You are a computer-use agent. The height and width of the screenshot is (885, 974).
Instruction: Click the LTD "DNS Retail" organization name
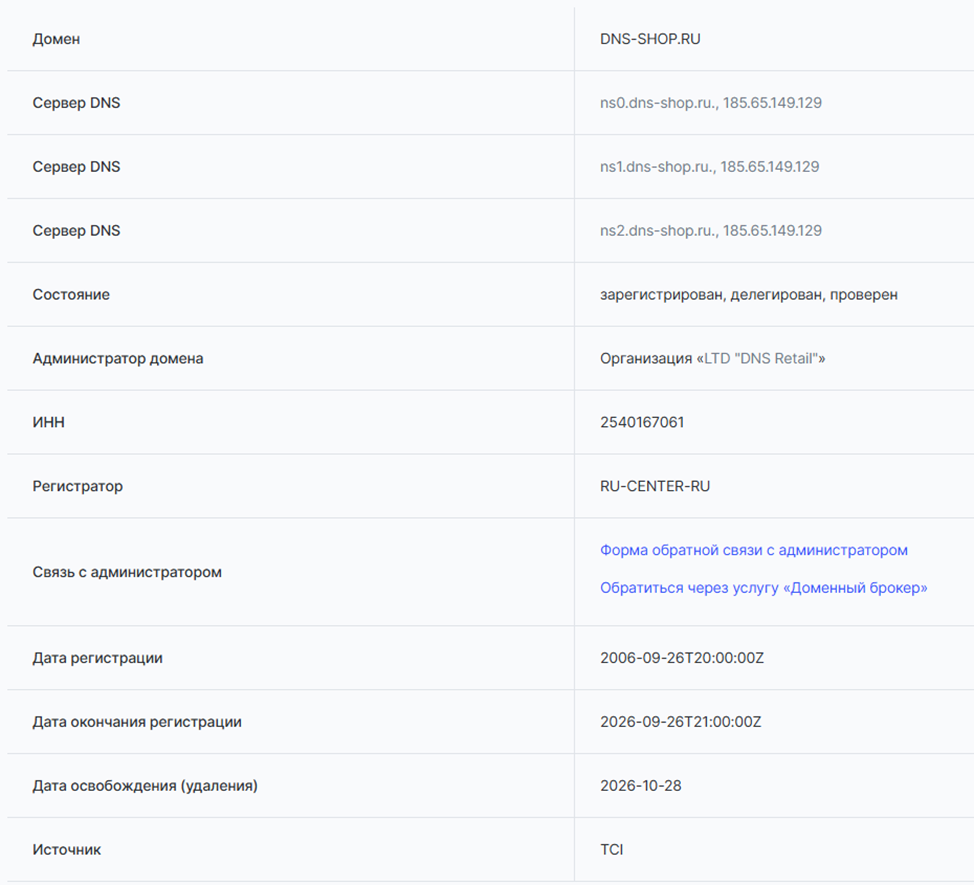point(761,358)
